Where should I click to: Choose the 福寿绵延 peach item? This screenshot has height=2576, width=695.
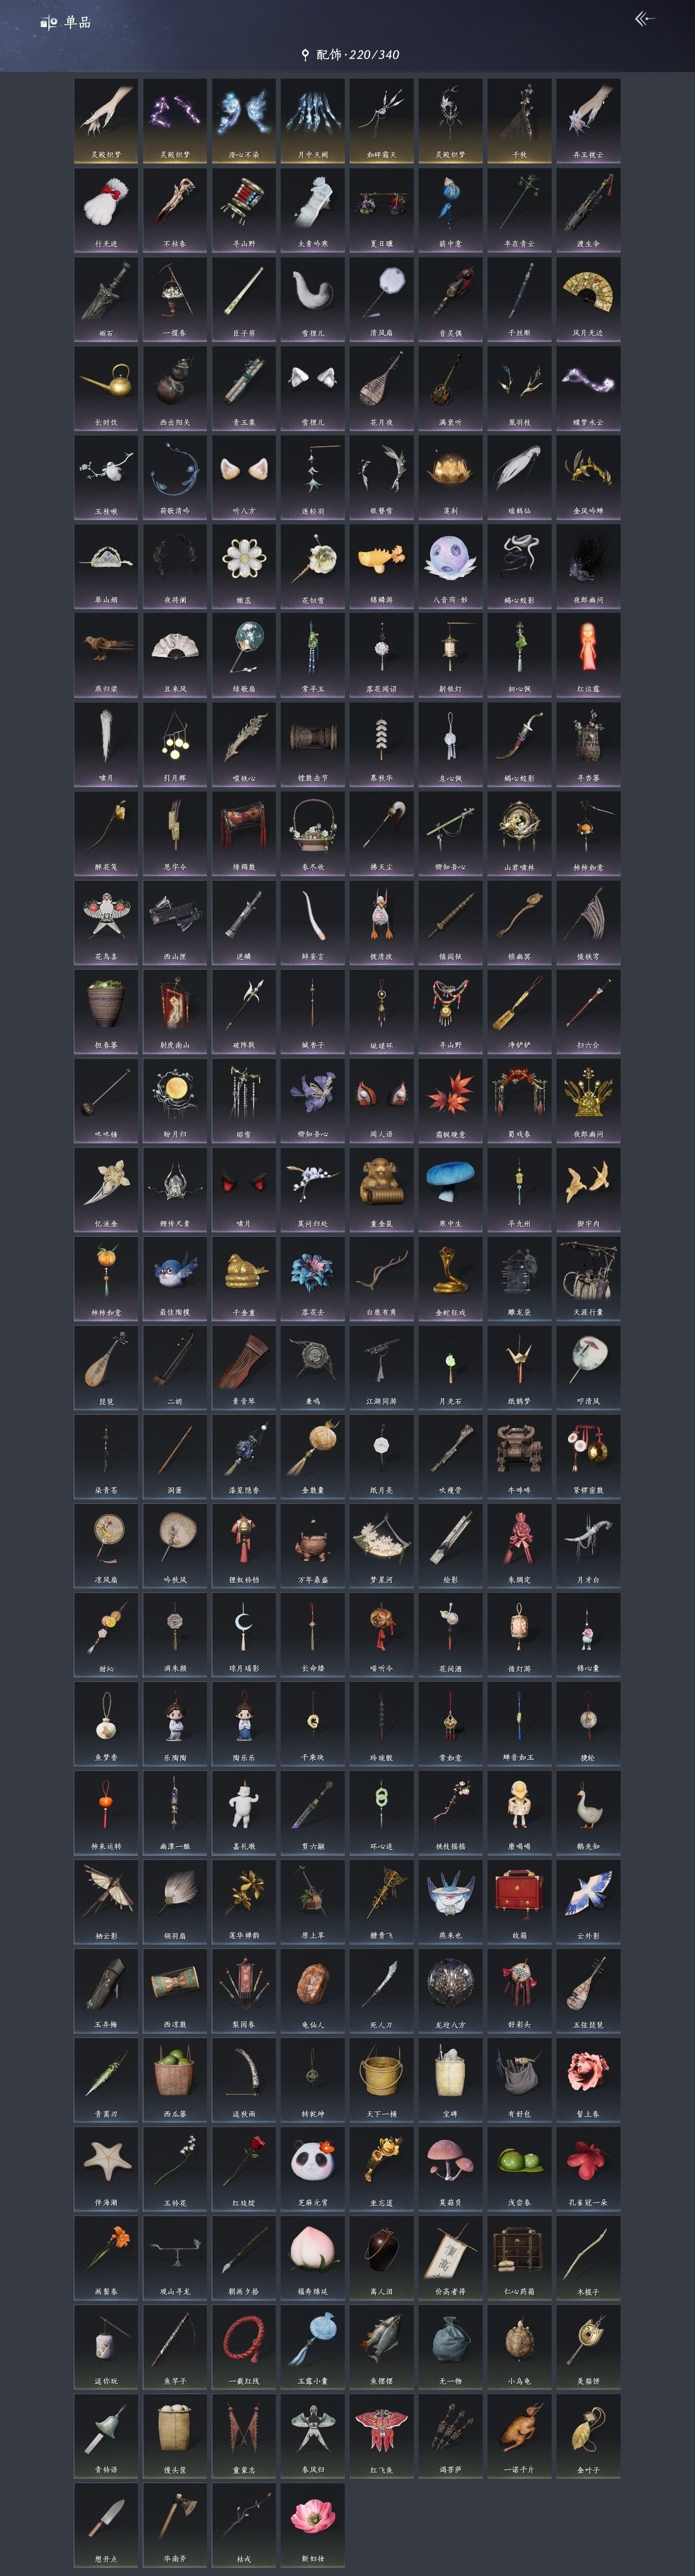coord(312,2258)
